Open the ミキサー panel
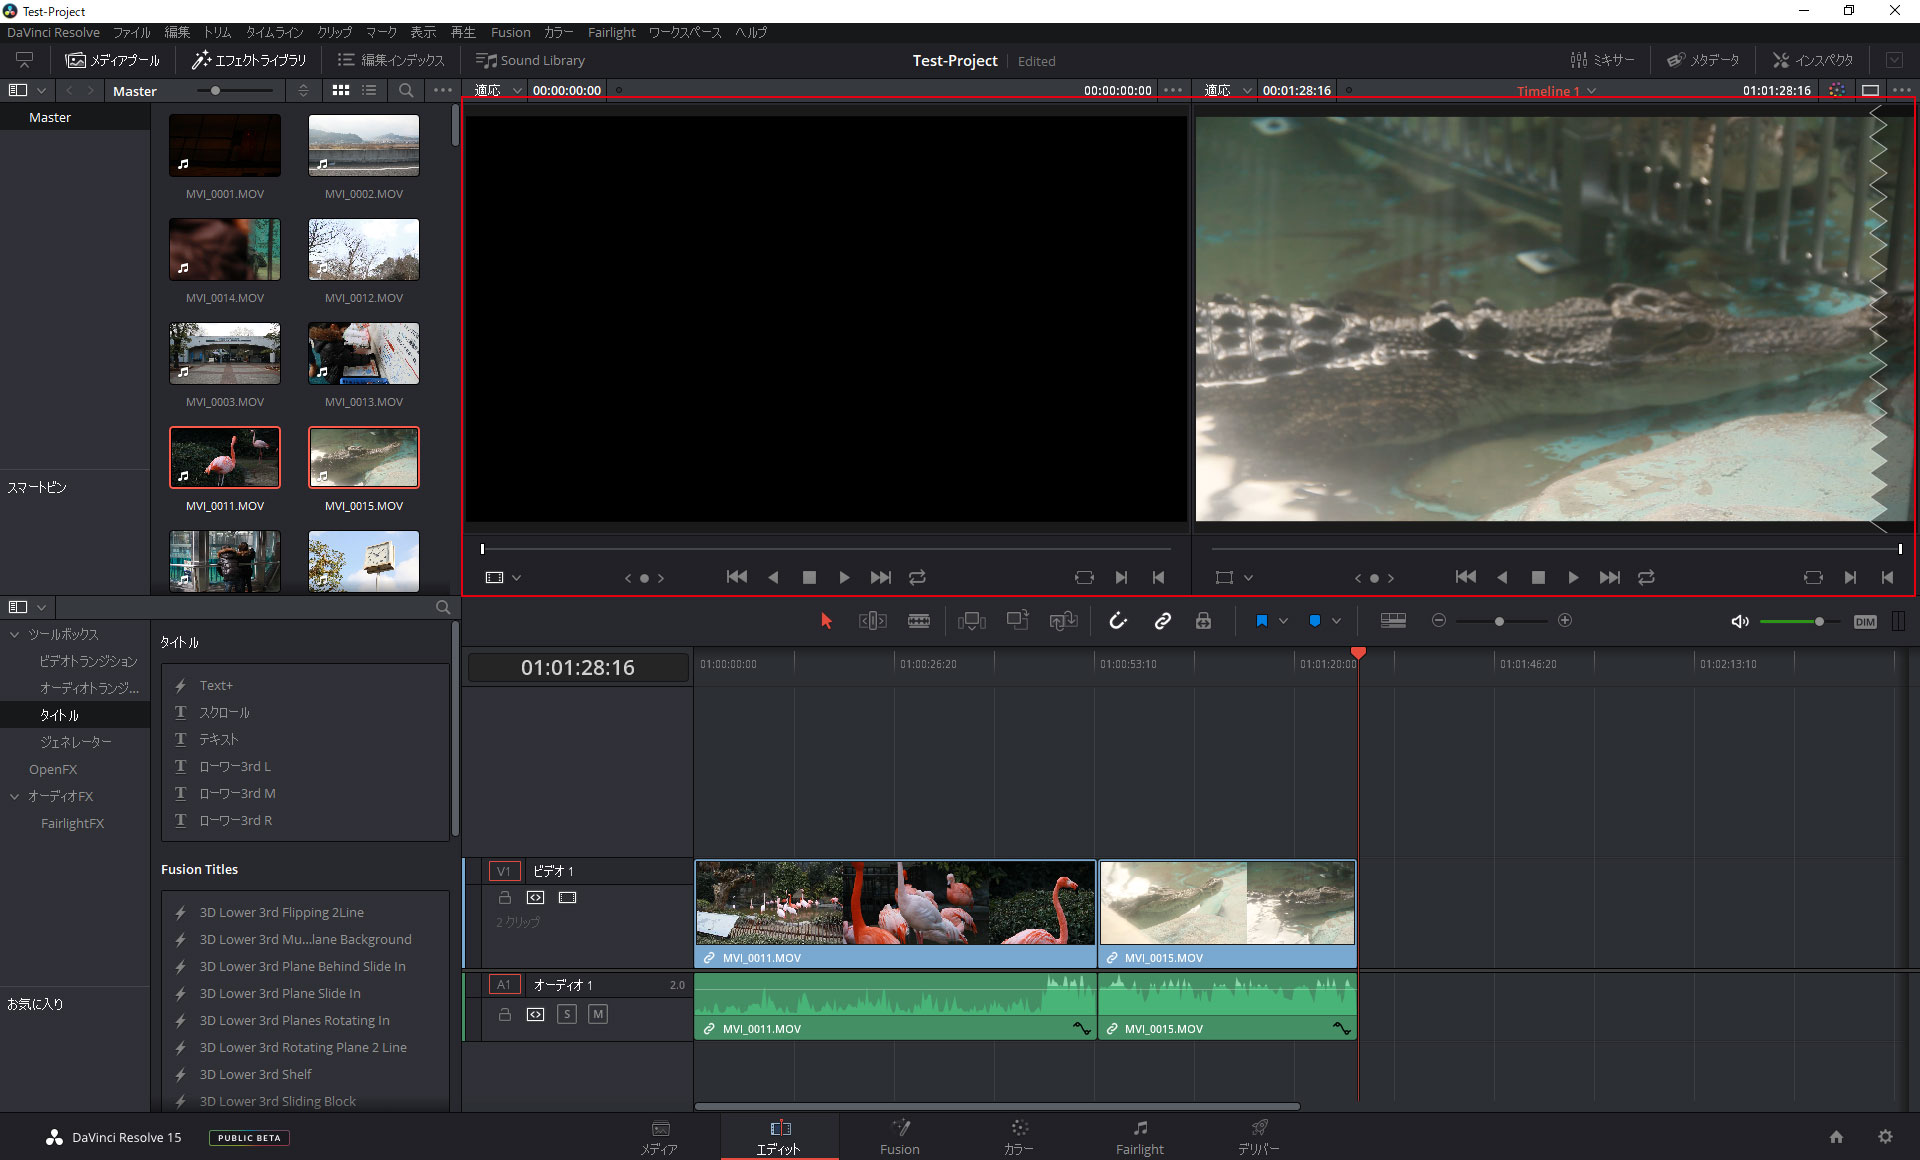This screenshot has width=1920, height=1160. (x=1602, y=60)
